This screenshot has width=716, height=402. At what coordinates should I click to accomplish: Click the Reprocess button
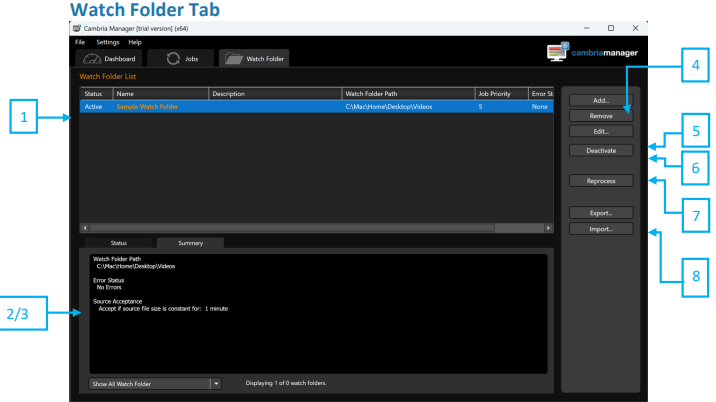pos(601,181)
